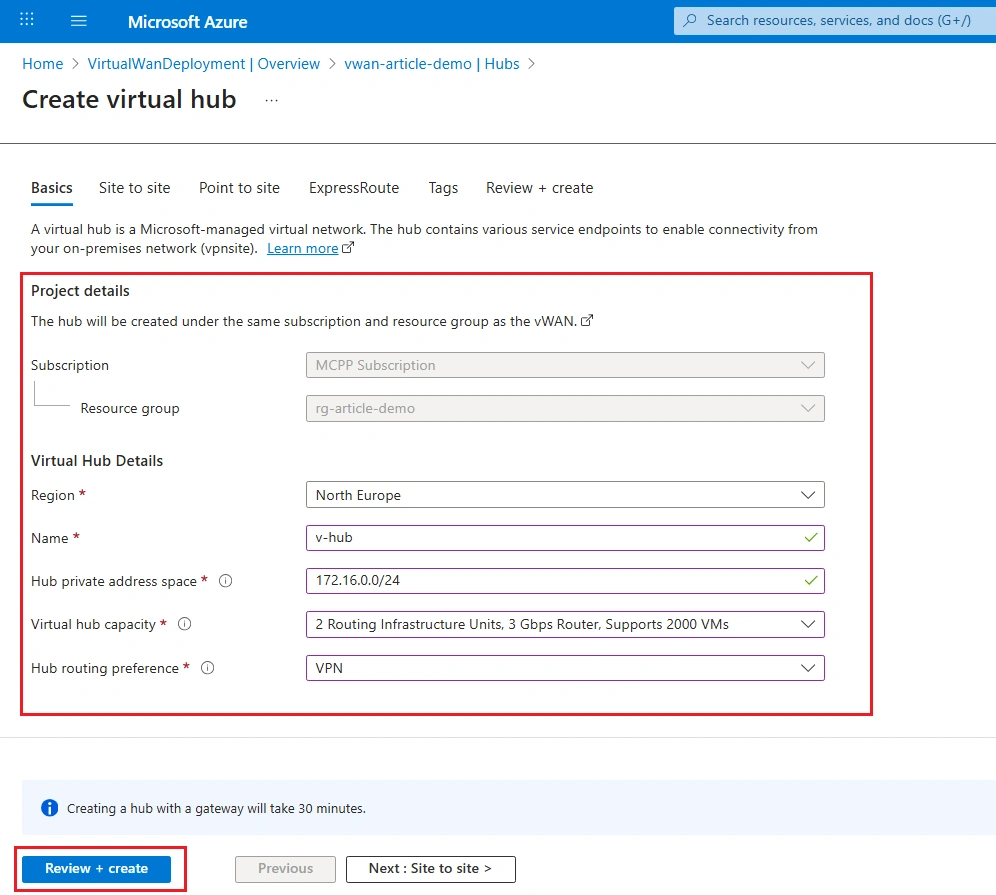Image resolution: width=996 pixels, height=895 pixels.
Task: Open the Subscription dropdown
Action: coord(565,365)
